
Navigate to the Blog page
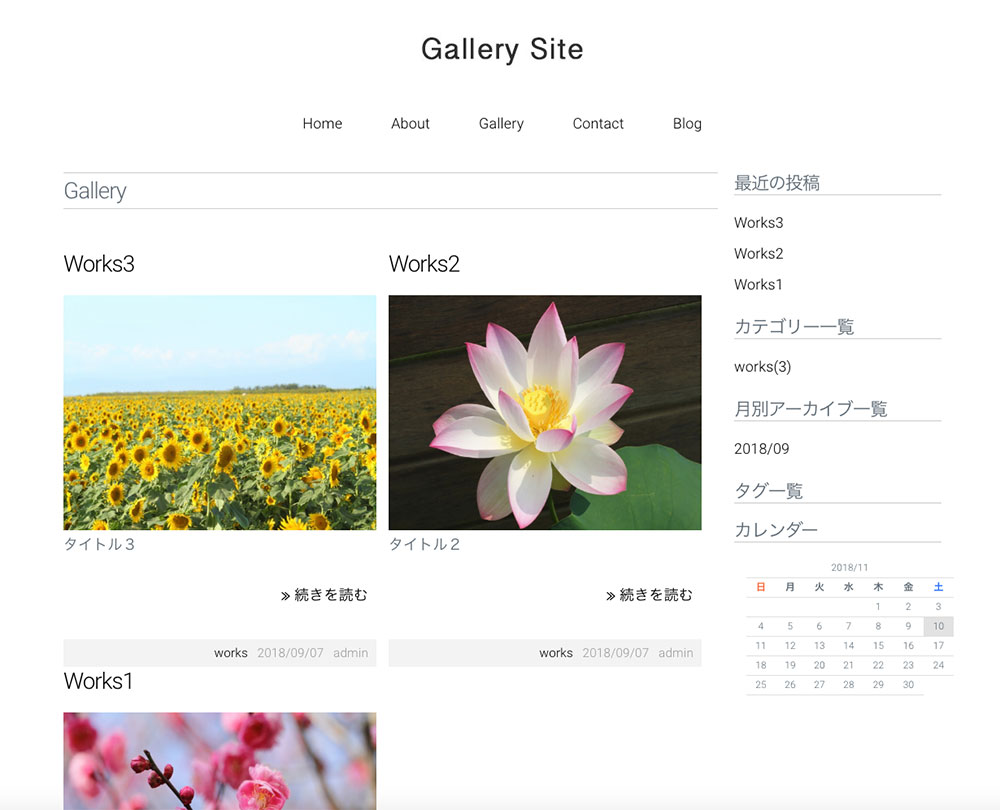687,124
